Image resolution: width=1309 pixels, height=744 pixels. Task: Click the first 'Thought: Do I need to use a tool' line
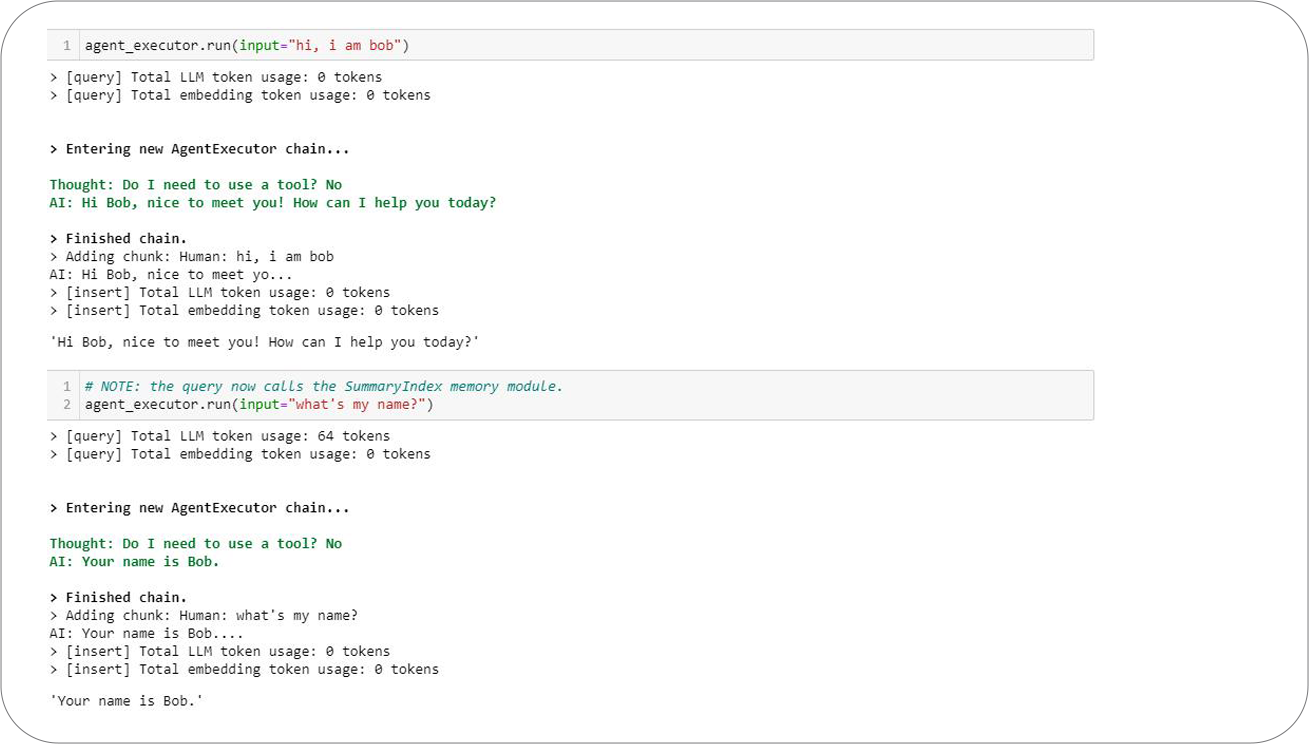196,185
